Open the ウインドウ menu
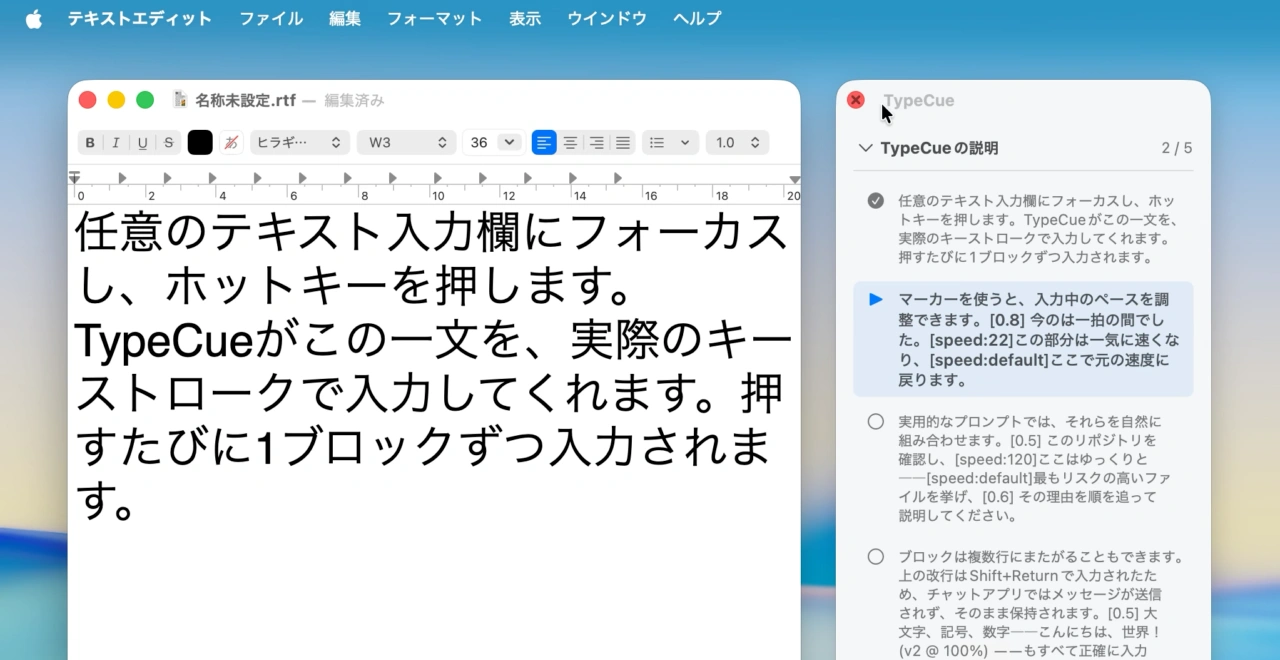The height and width of the screenshot is (660, 1280). click(x=607, y=18)
